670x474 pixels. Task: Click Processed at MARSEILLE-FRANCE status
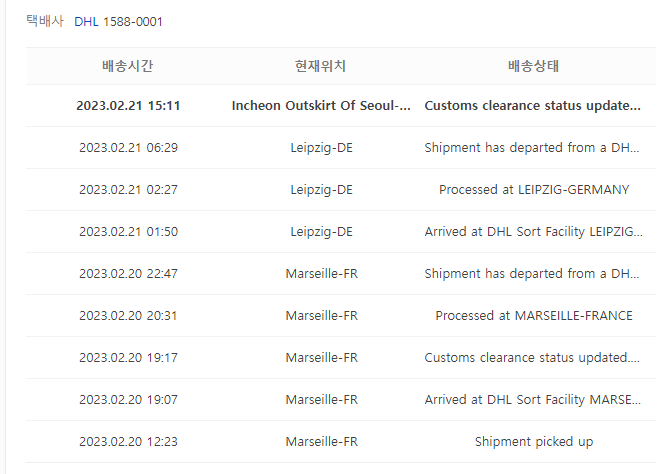(x=534, y=316)
